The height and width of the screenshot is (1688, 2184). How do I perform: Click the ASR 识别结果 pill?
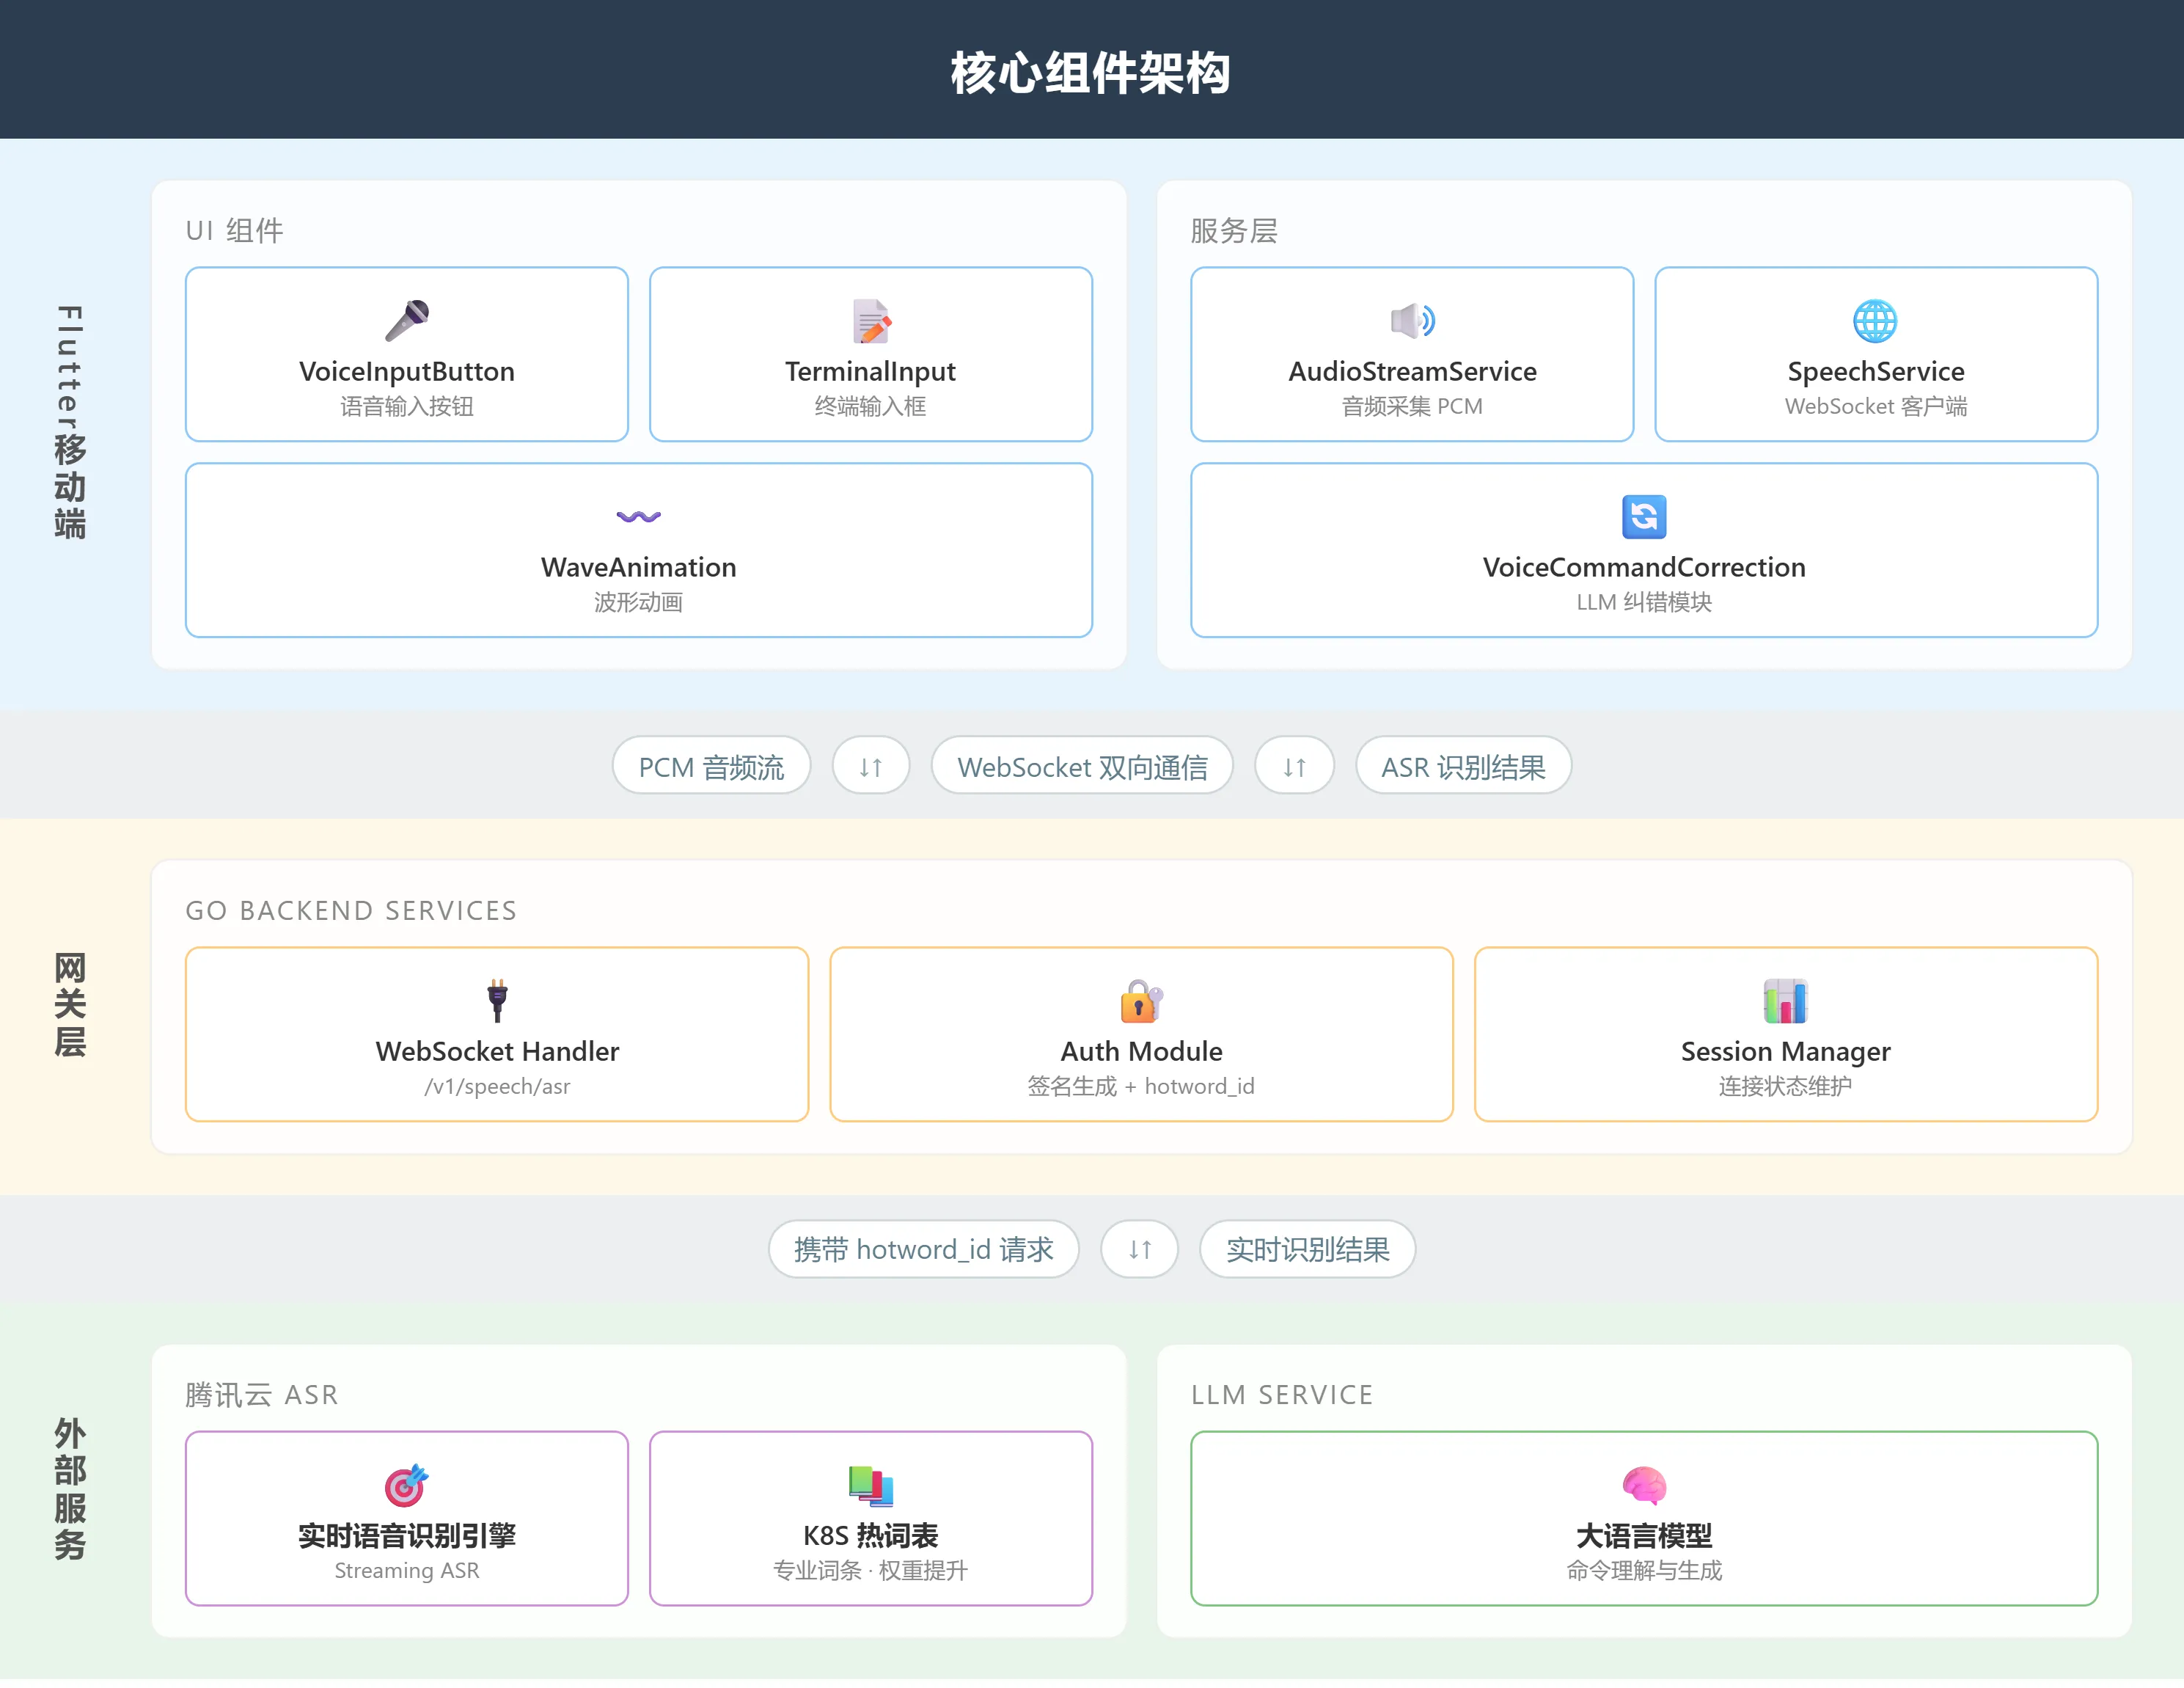(1463, 767)
